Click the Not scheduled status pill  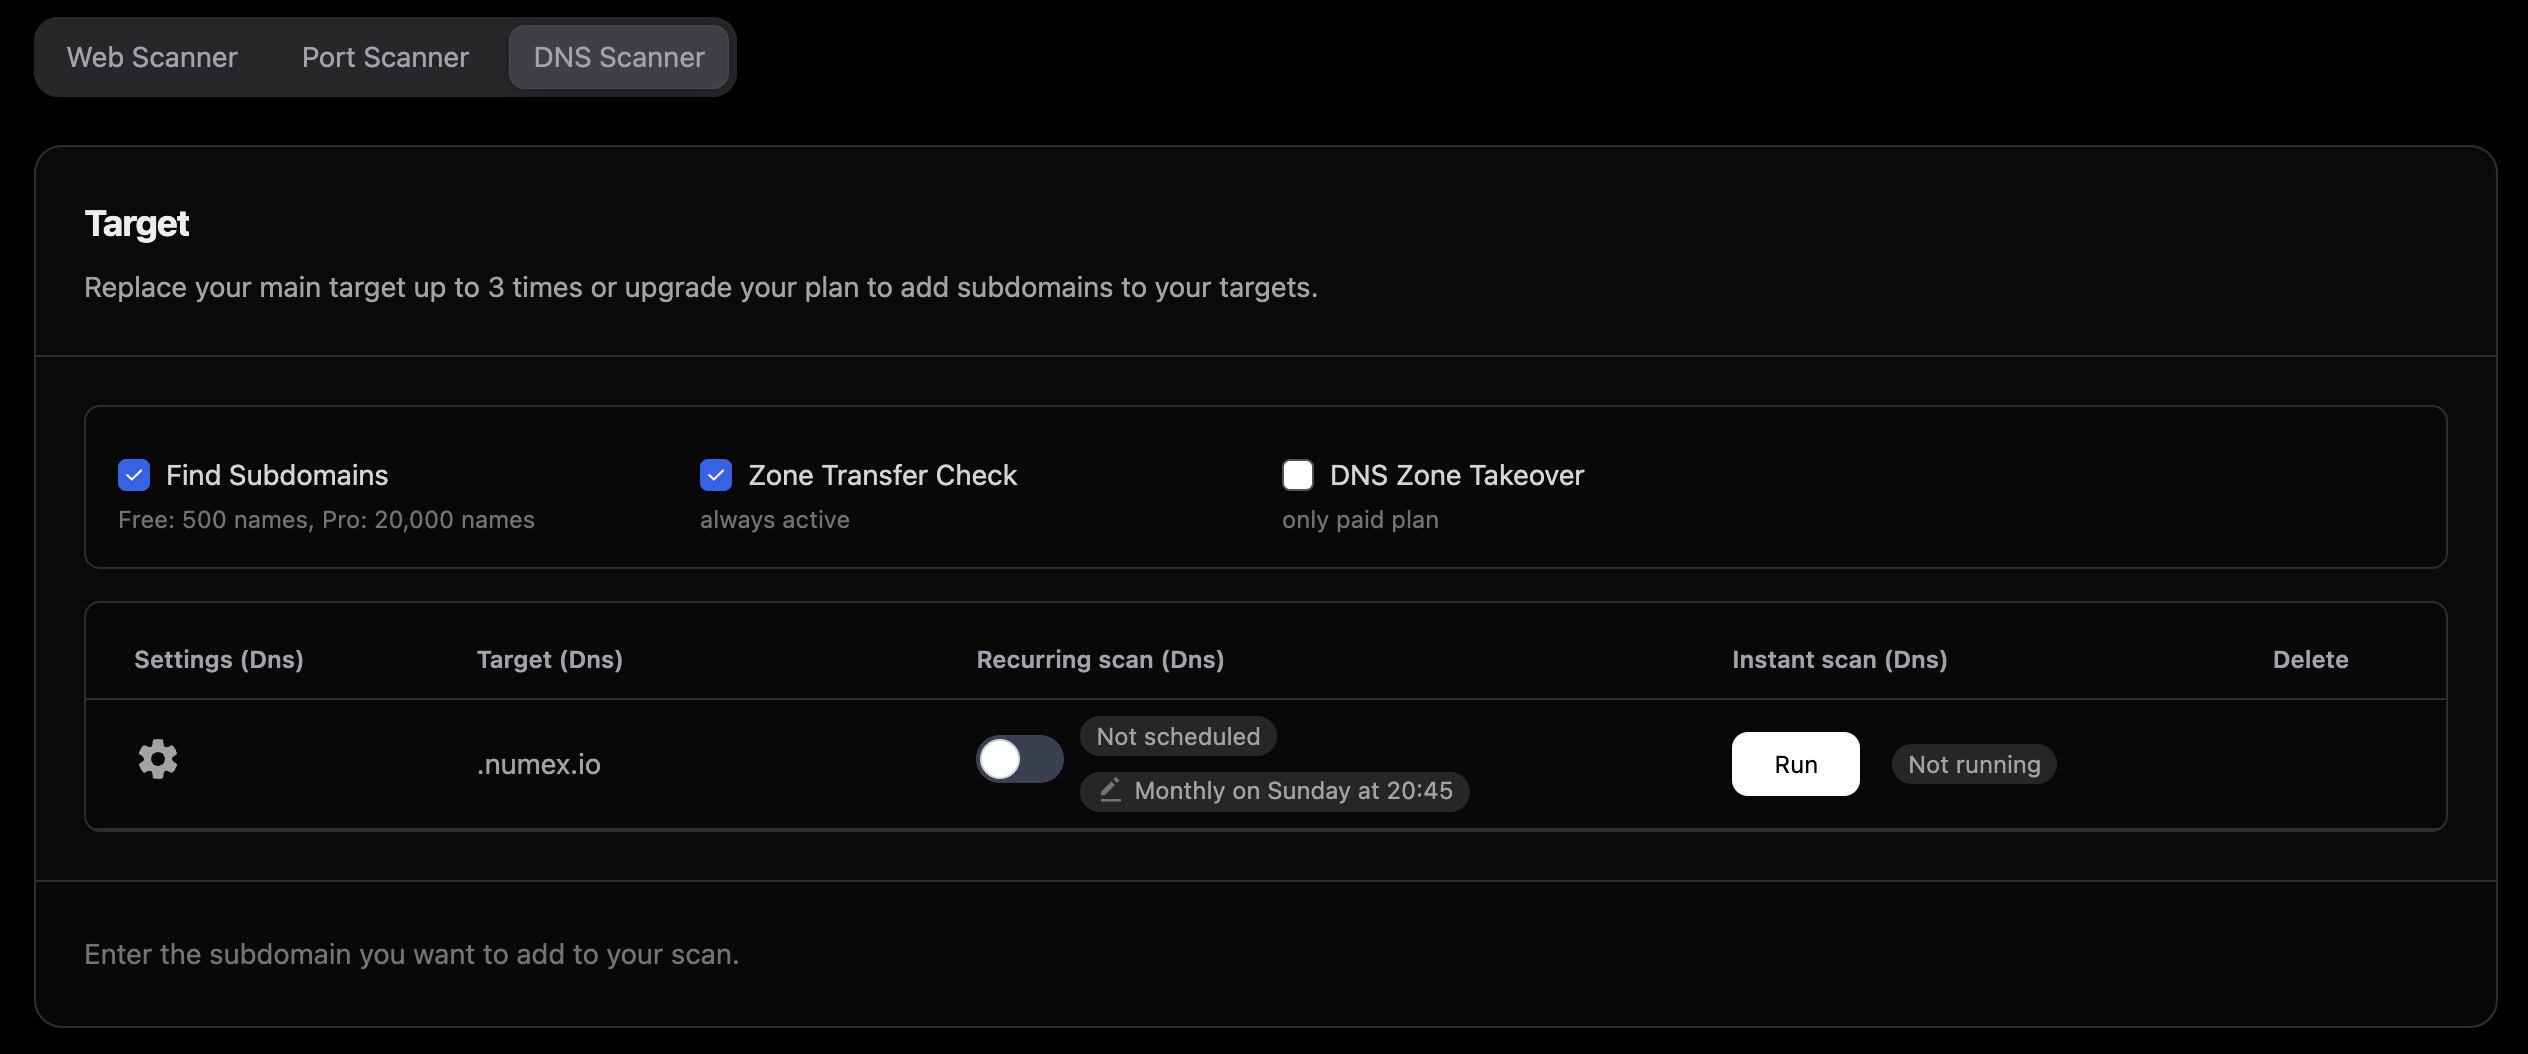click(1177, 736)
